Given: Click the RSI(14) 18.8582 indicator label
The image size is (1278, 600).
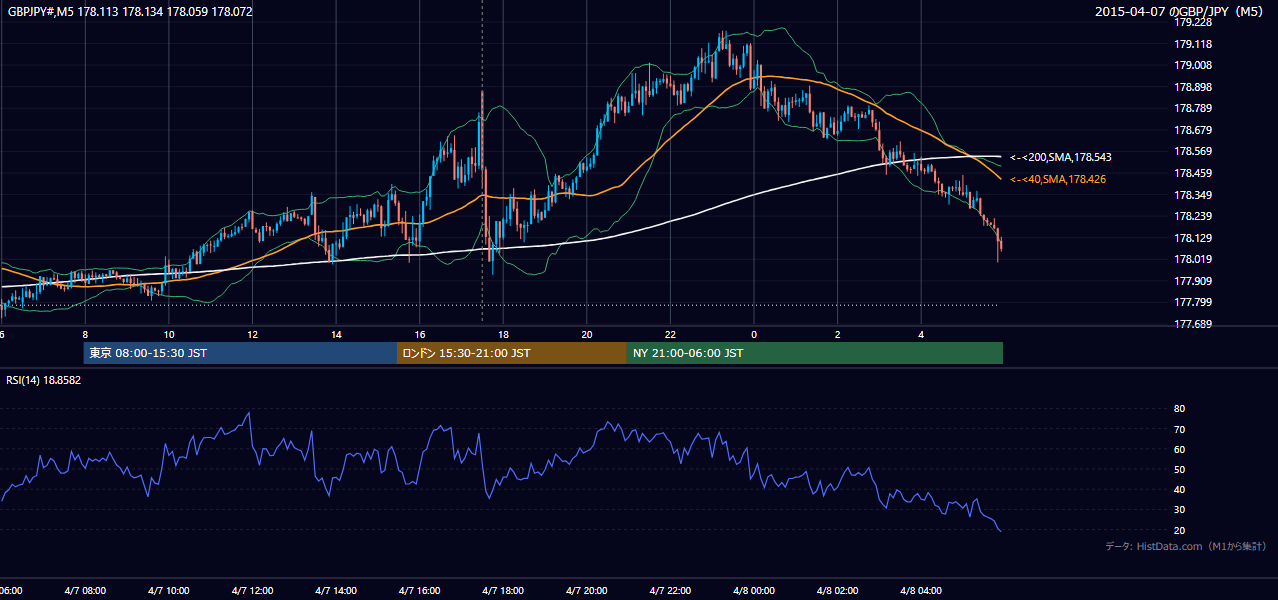Looking at the screenshot, I should [44, 380].
